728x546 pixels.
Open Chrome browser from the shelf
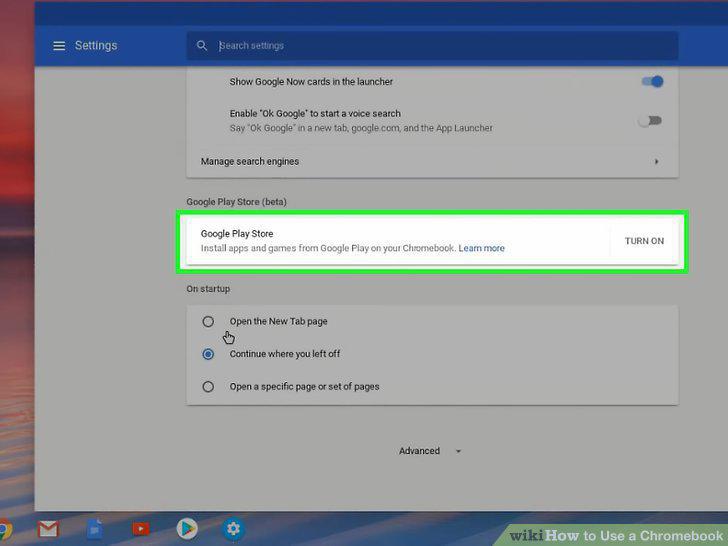click(5, 530)
